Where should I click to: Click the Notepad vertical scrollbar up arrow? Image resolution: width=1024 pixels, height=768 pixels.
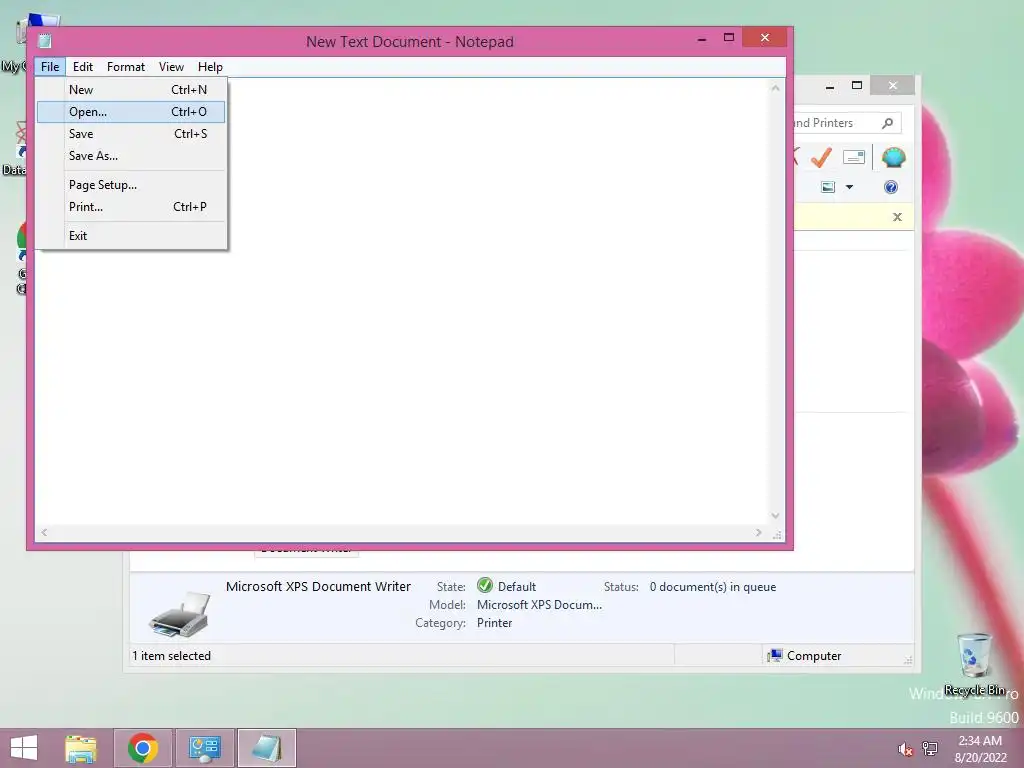(775, 88)
